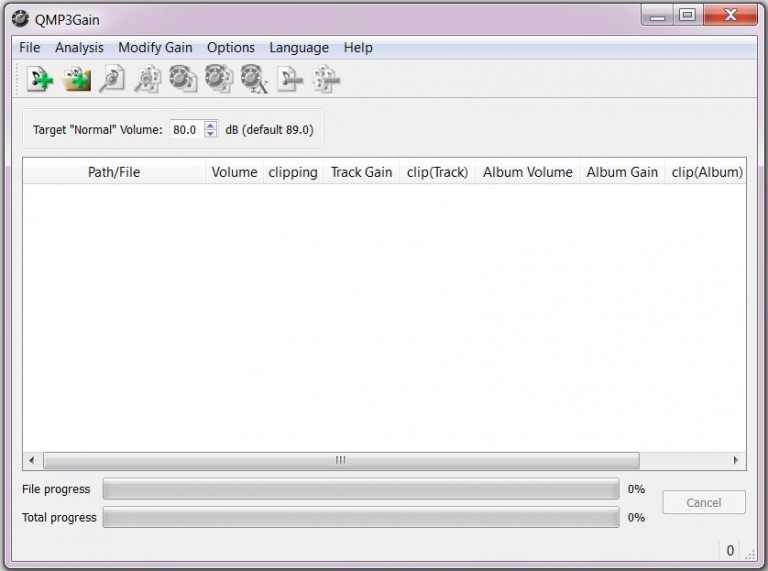This screenshot has width=768, height=571.
Task: Open the Analysis menu
Action: [79, 48]
